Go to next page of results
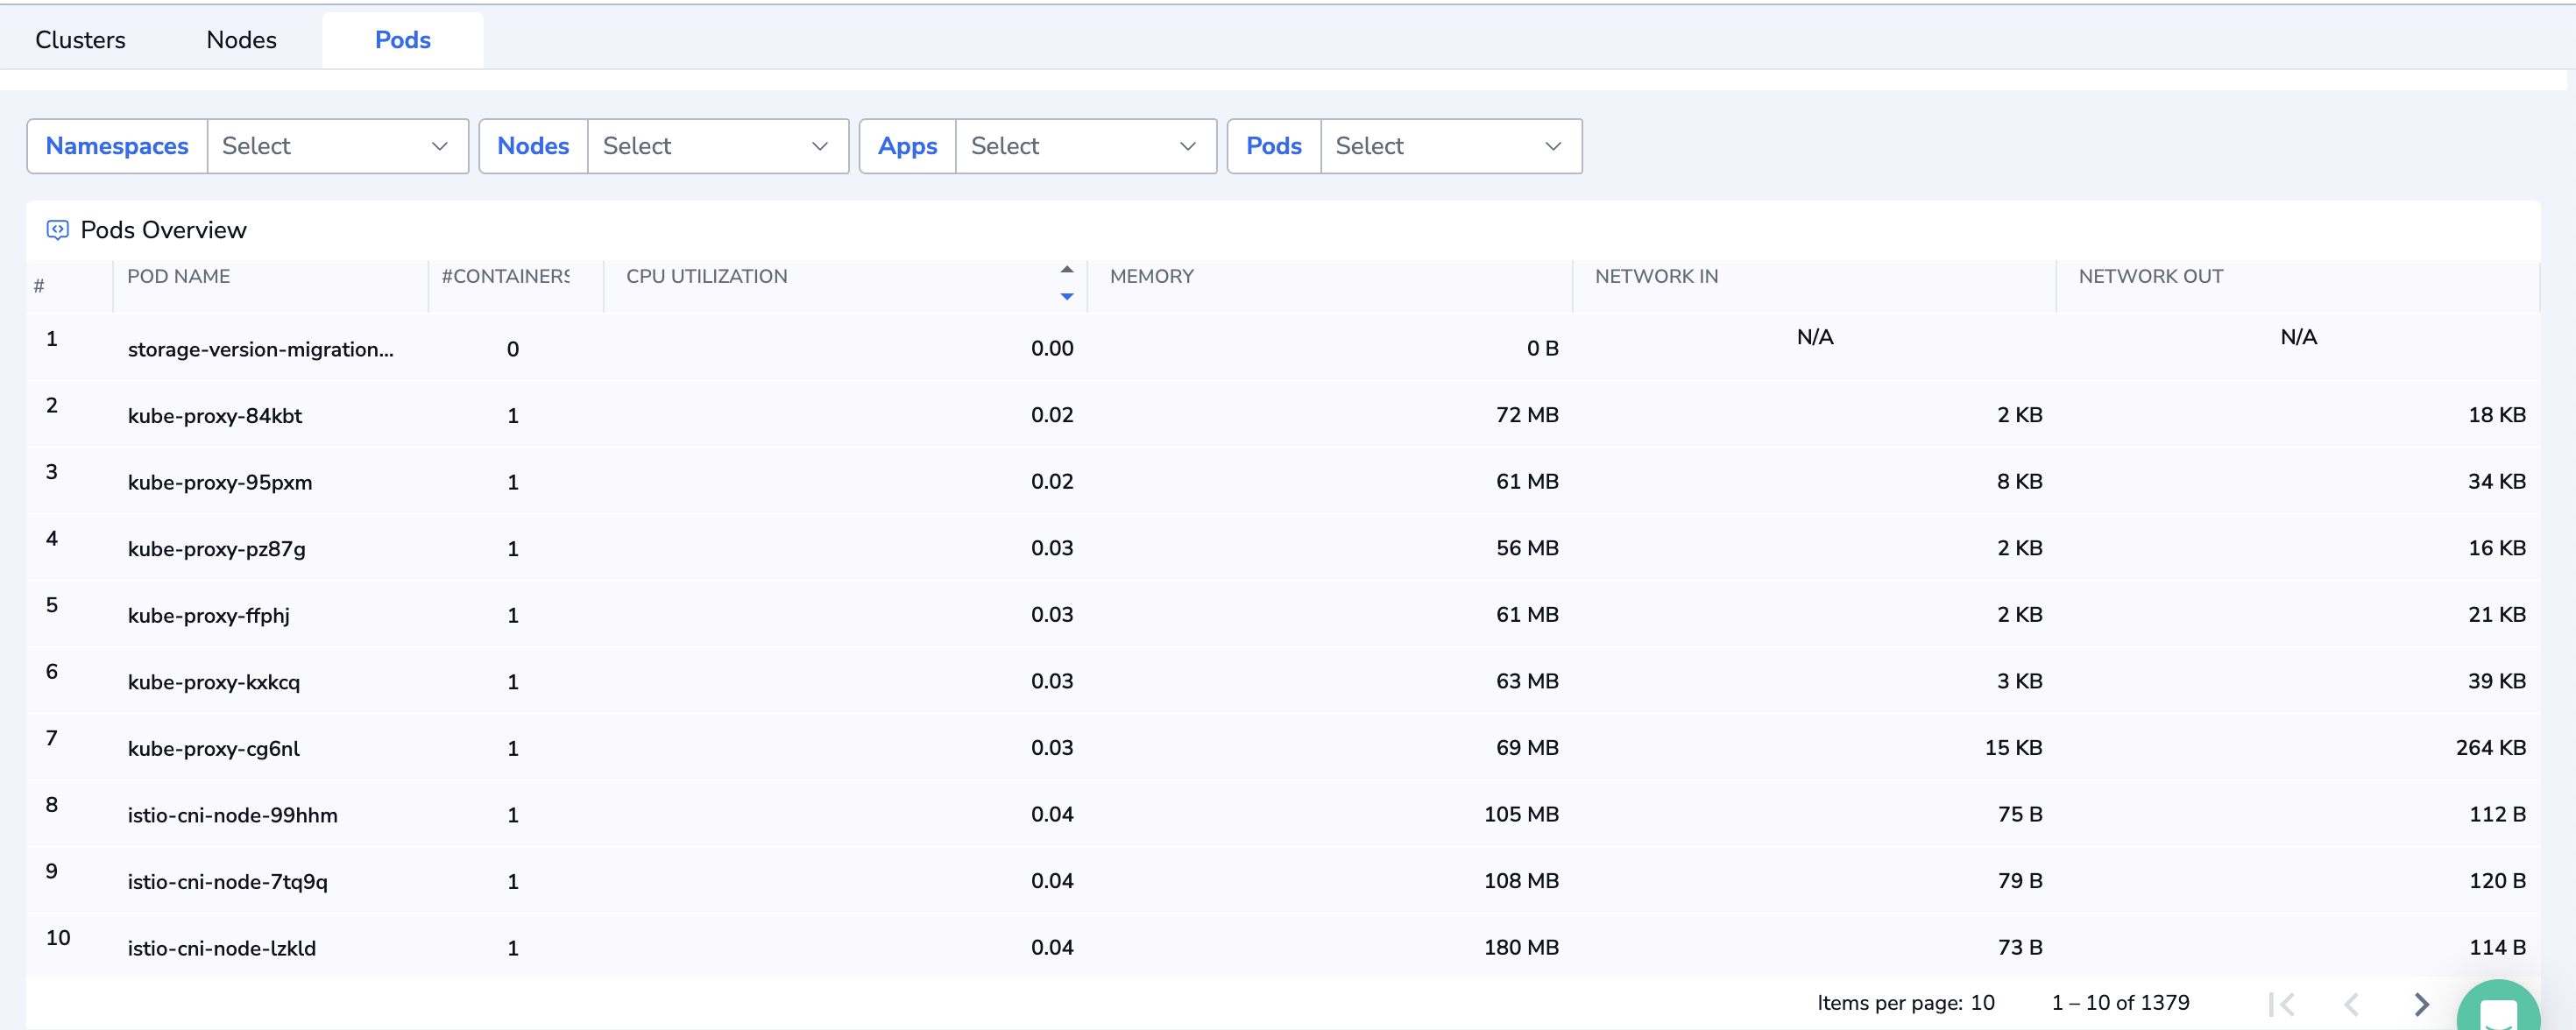 point(2421,1003)
